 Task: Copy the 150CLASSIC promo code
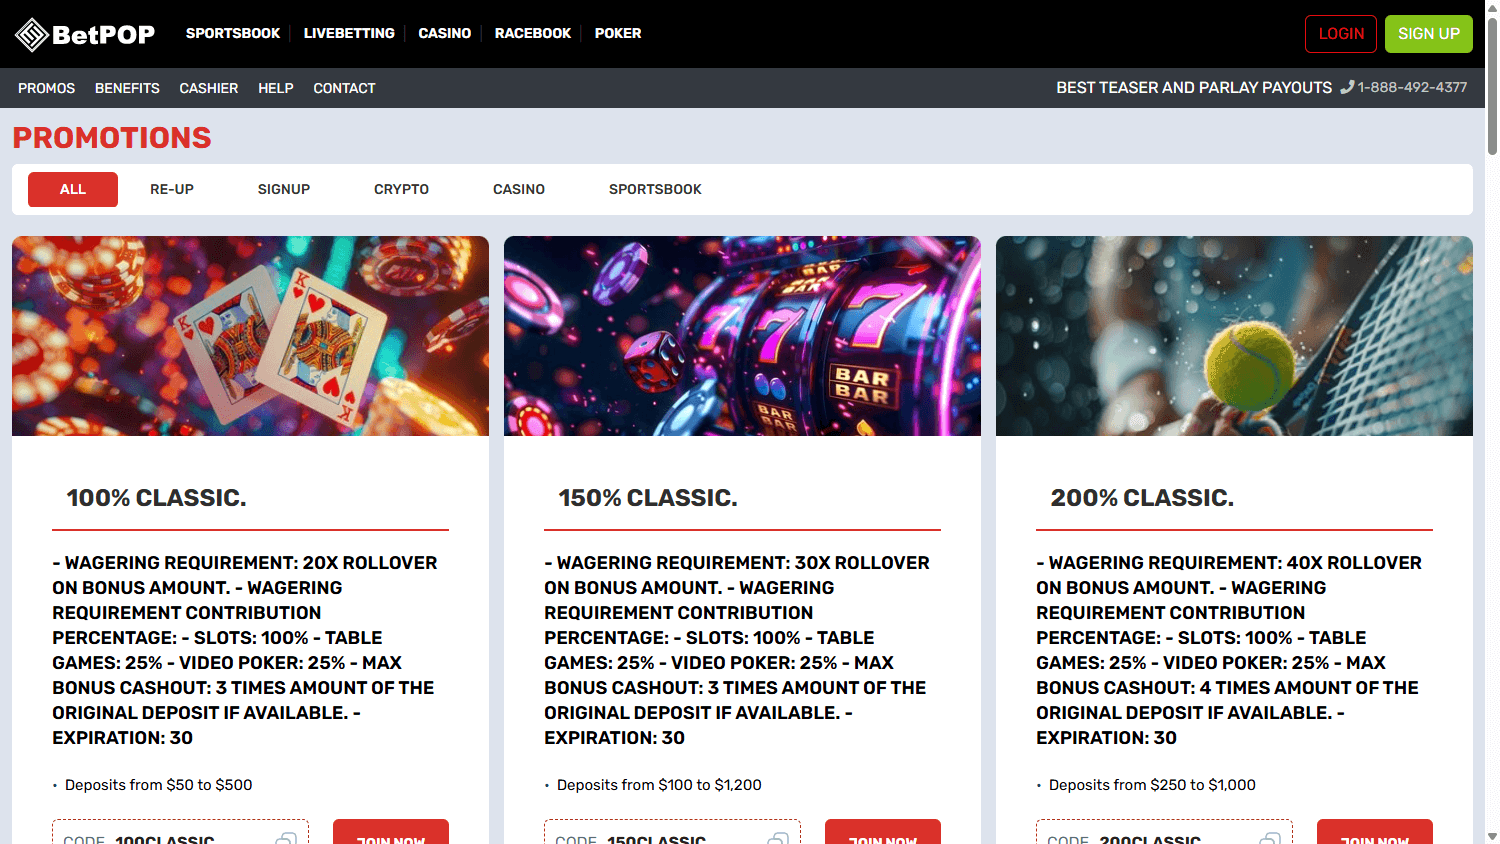(x=778, y=838)
